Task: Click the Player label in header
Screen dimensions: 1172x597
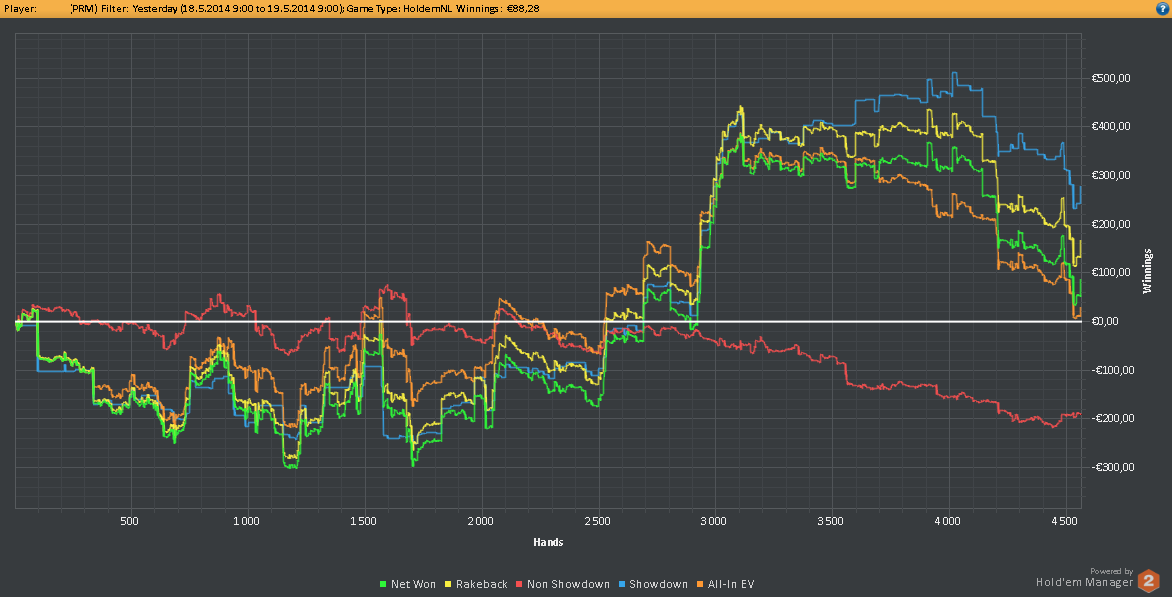Action: (x=20, y=8)
